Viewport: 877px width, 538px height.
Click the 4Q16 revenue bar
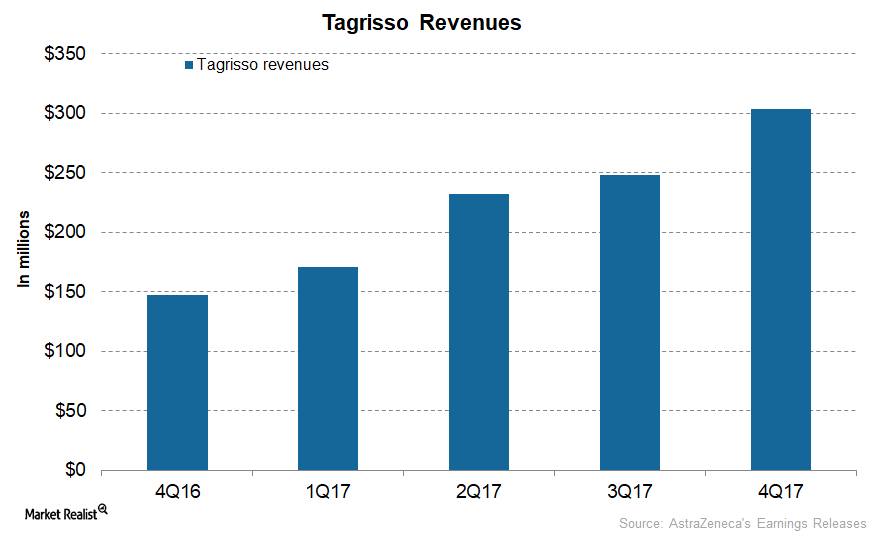177,383
